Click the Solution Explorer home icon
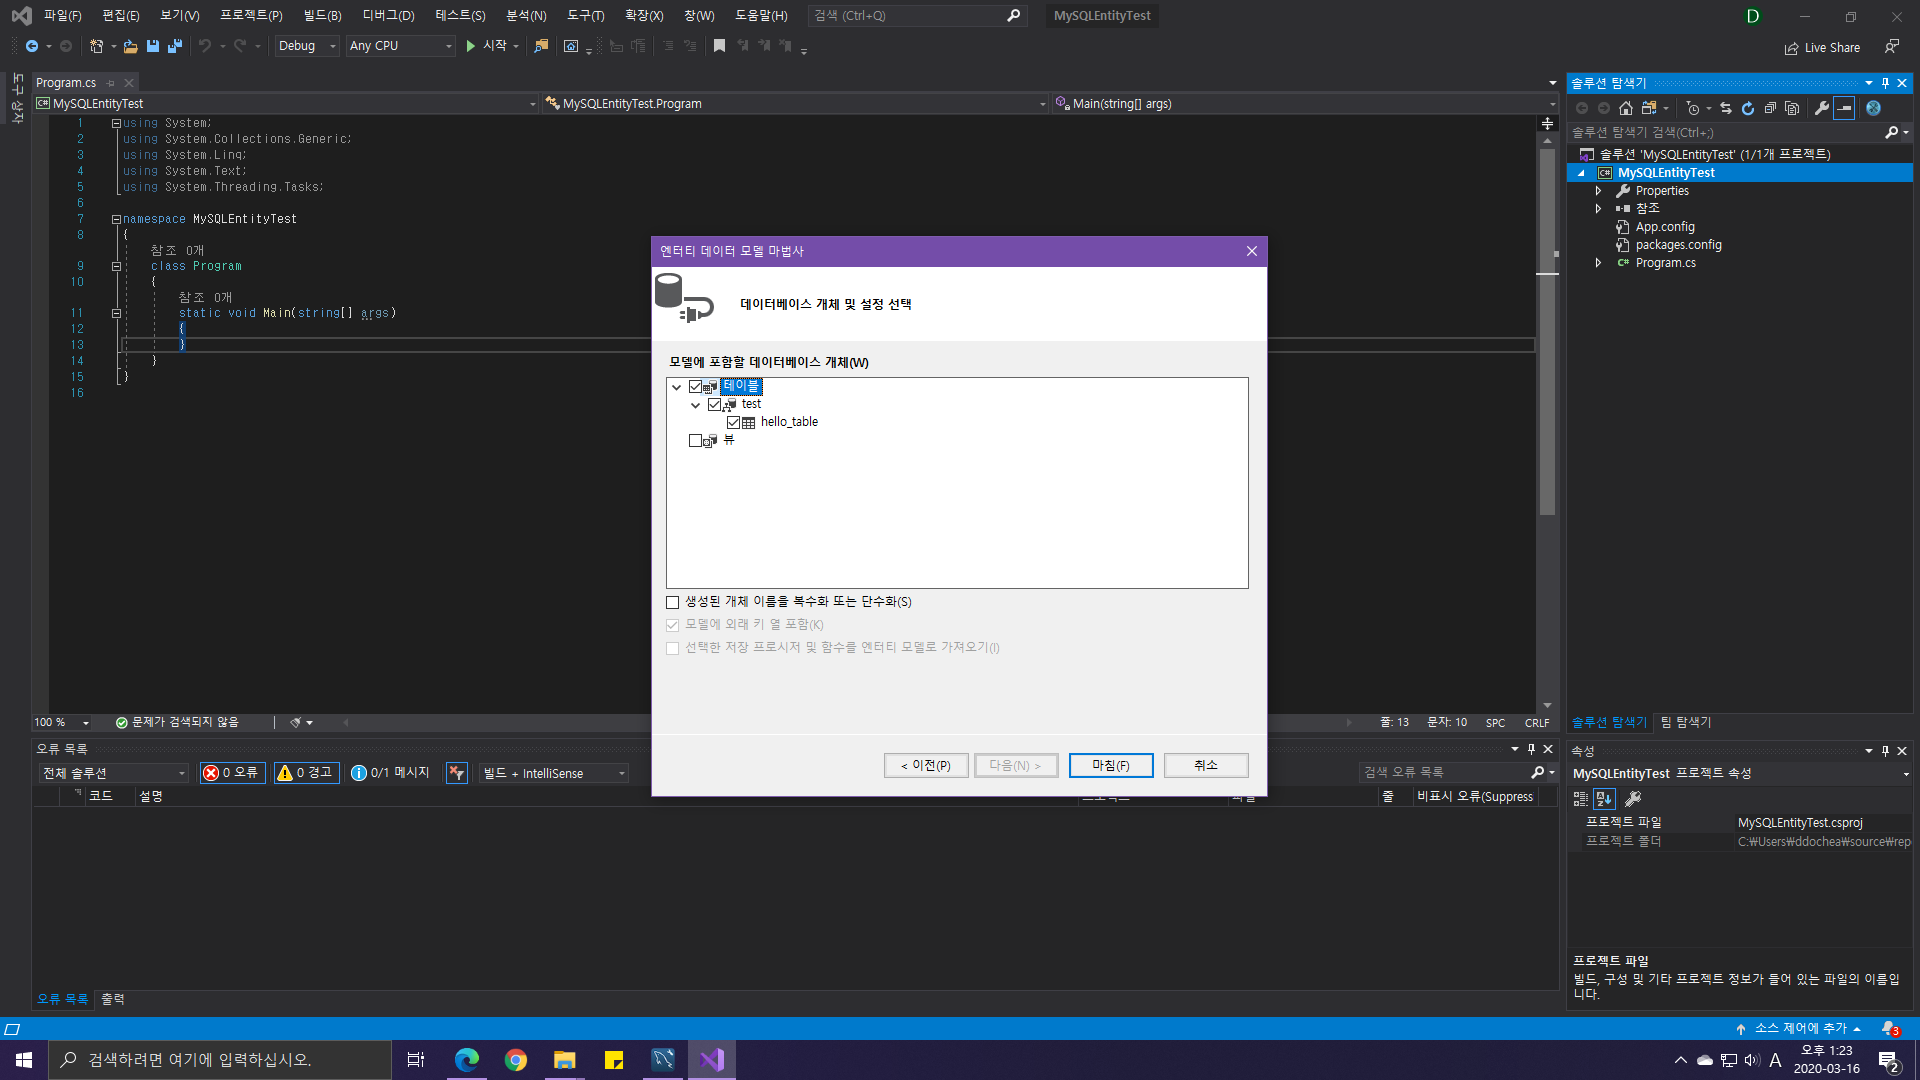Screen dimensions: 1920x1080 coord(1626,108)
